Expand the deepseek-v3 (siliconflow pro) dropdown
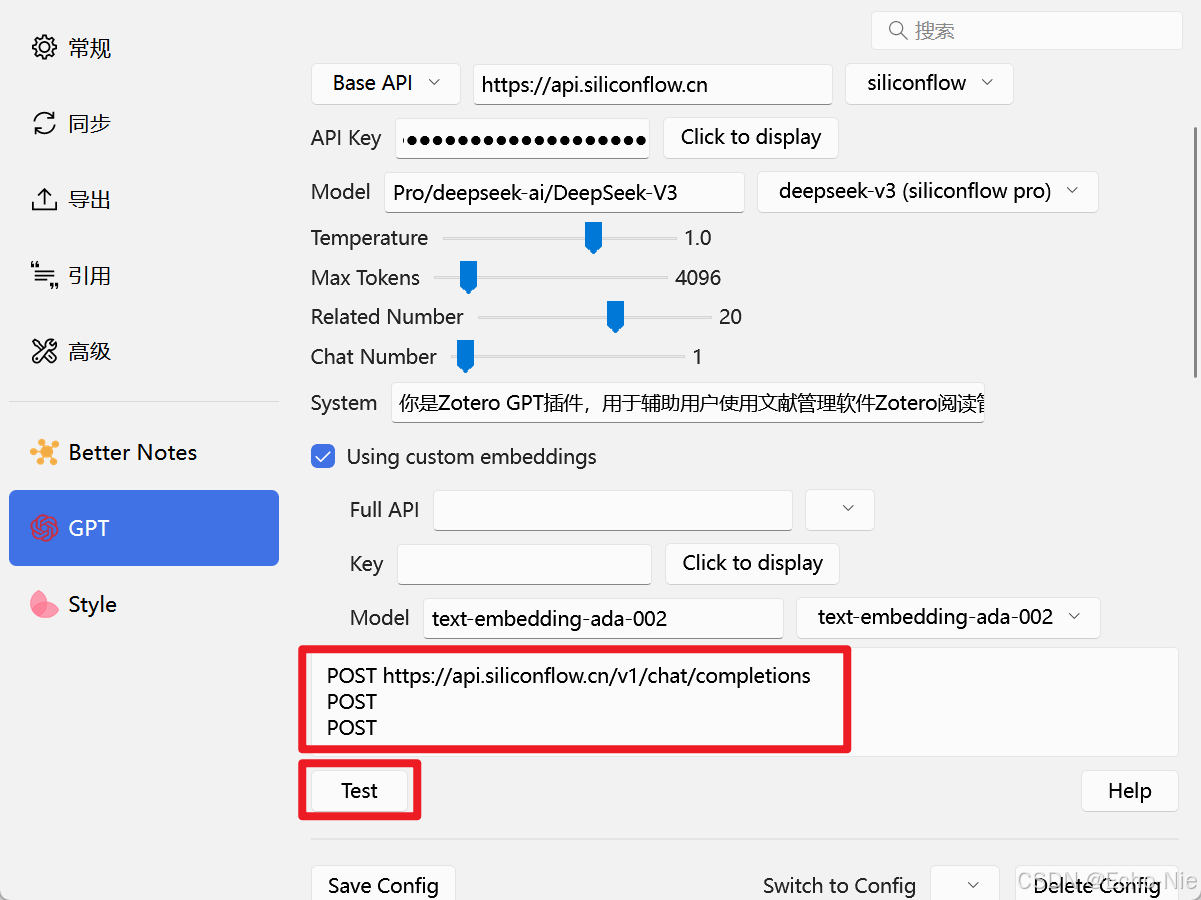 point(927,192)
